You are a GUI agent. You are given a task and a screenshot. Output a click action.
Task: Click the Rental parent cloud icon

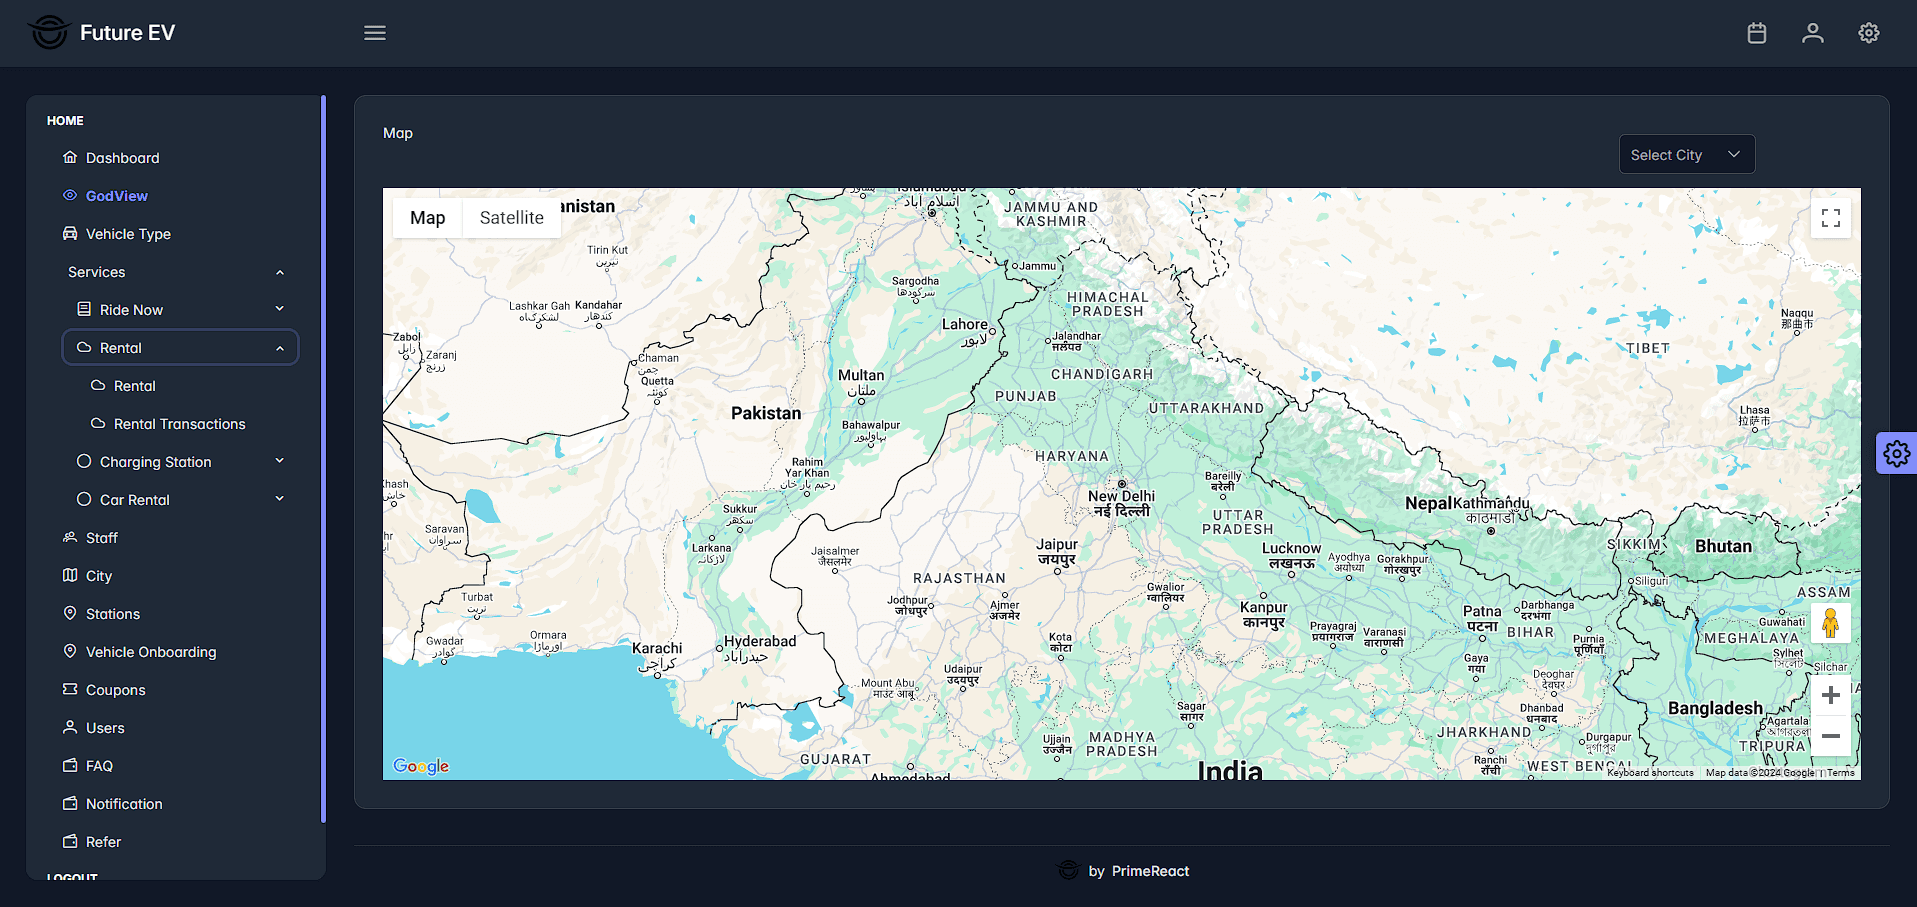tap(84, 347)
